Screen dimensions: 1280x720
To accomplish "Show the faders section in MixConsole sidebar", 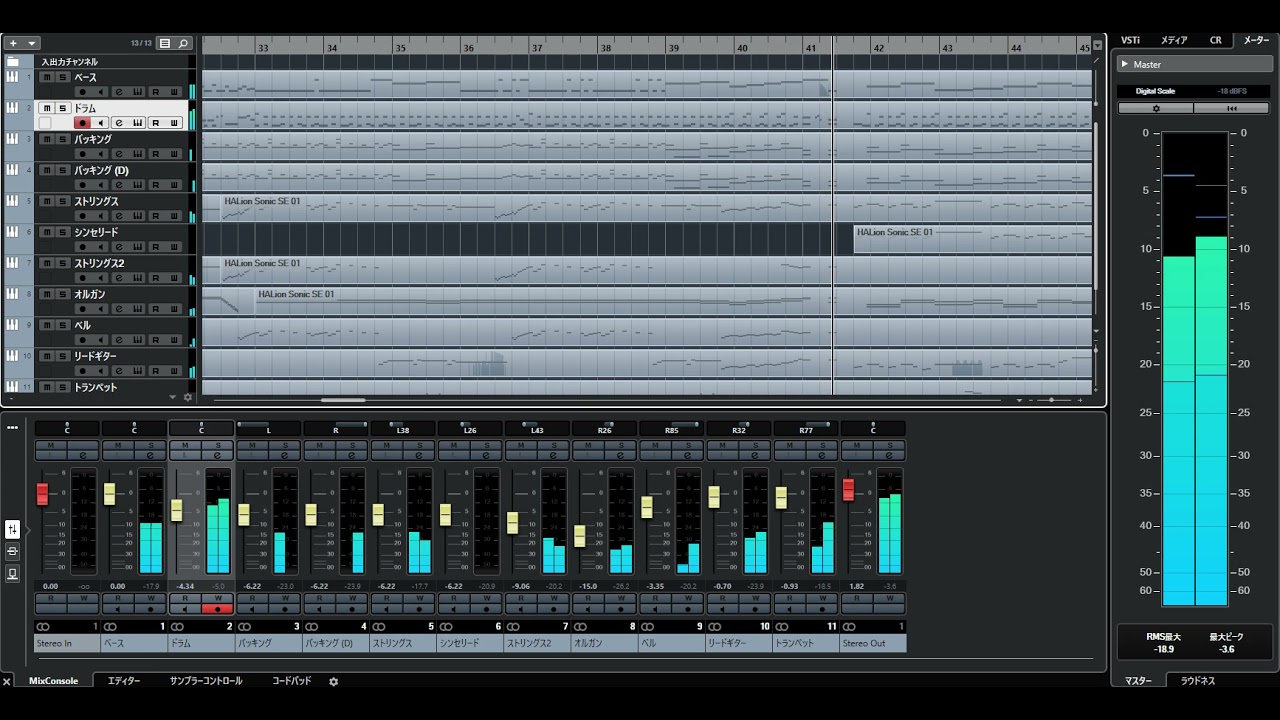I will pos(12,529).
